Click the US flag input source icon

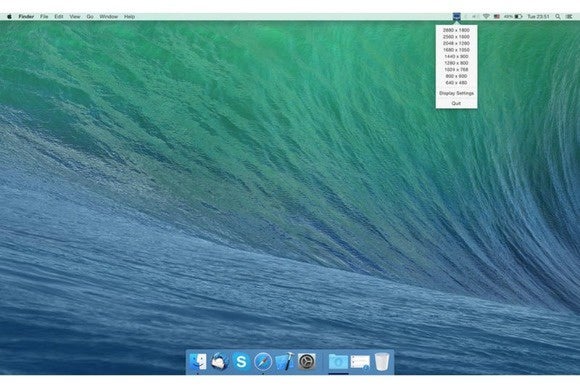[x=497, y=17]
